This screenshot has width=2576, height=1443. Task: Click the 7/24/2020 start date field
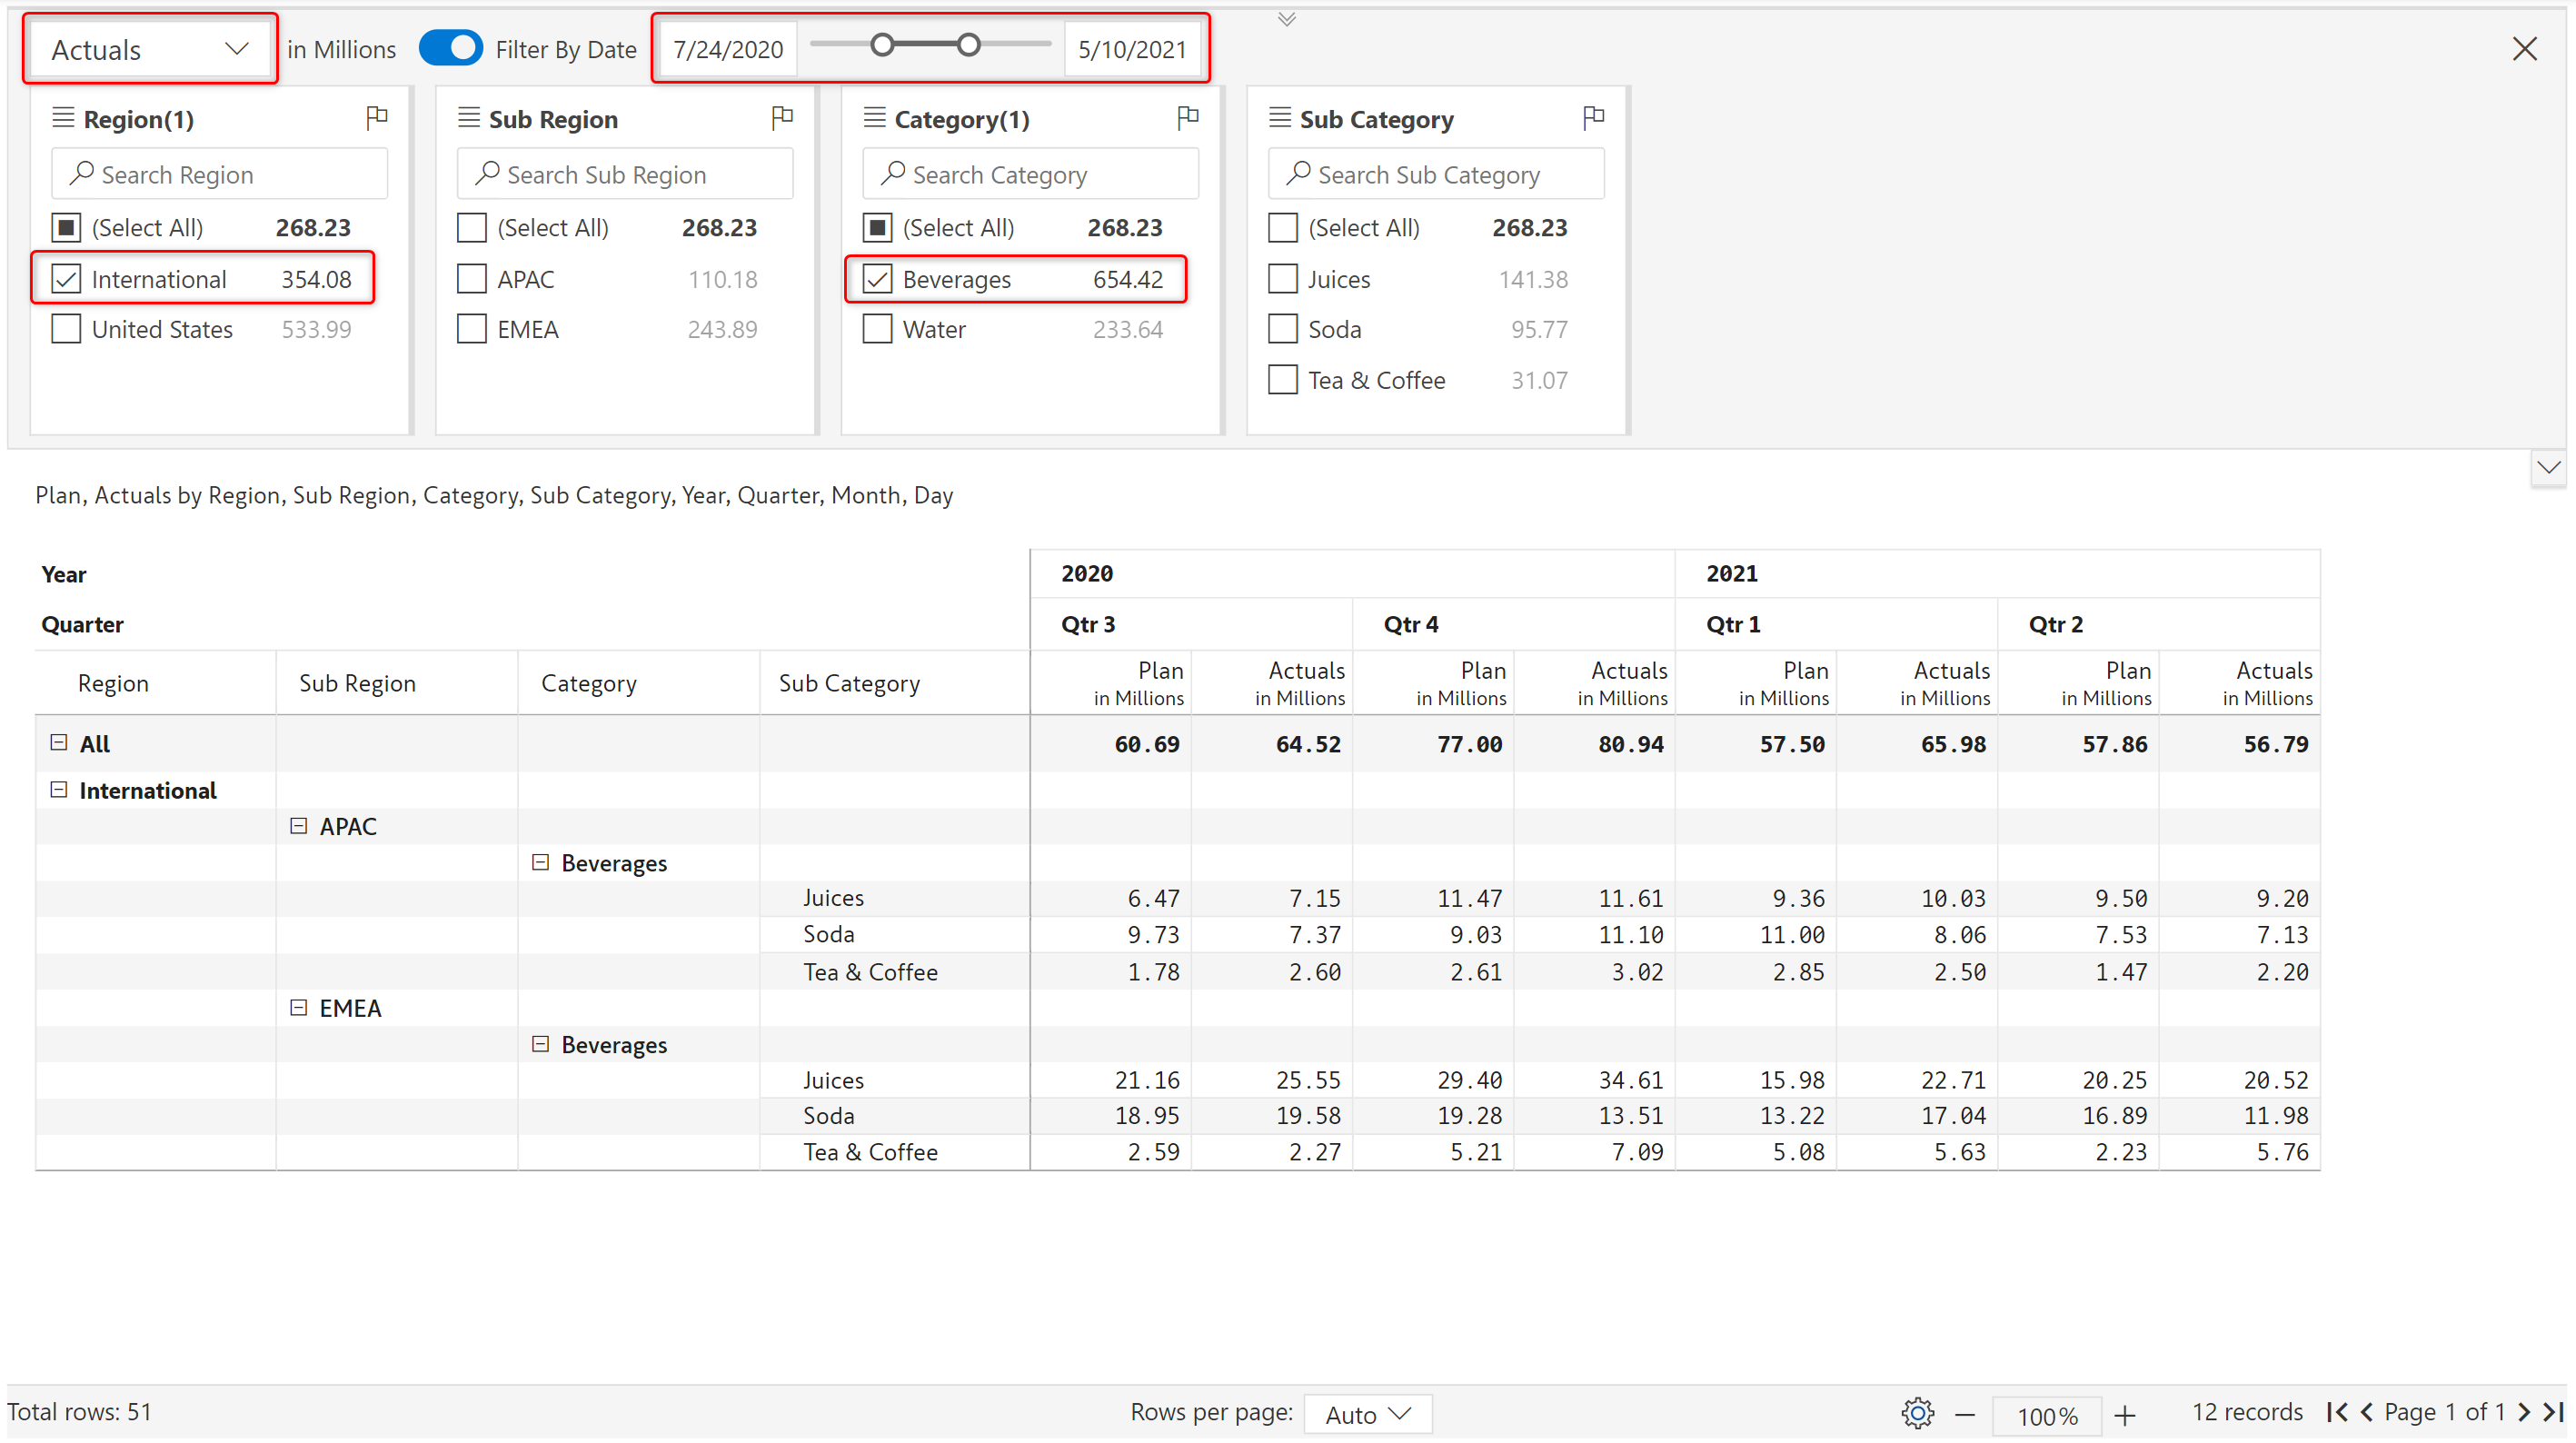click(x=727, y=49)
